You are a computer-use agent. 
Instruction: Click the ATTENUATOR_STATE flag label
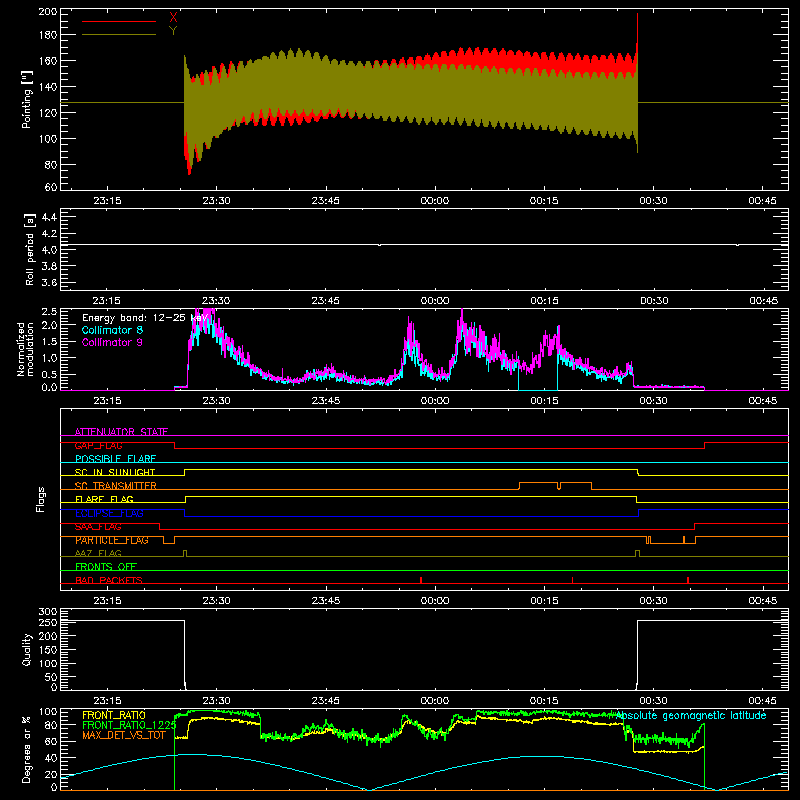121,432
